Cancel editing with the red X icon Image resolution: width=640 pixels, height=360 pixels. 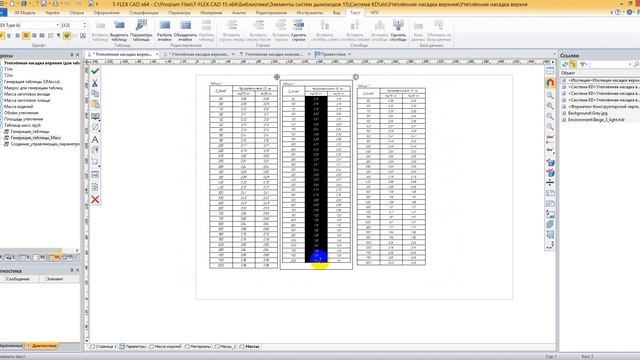[x=95, y=200]
